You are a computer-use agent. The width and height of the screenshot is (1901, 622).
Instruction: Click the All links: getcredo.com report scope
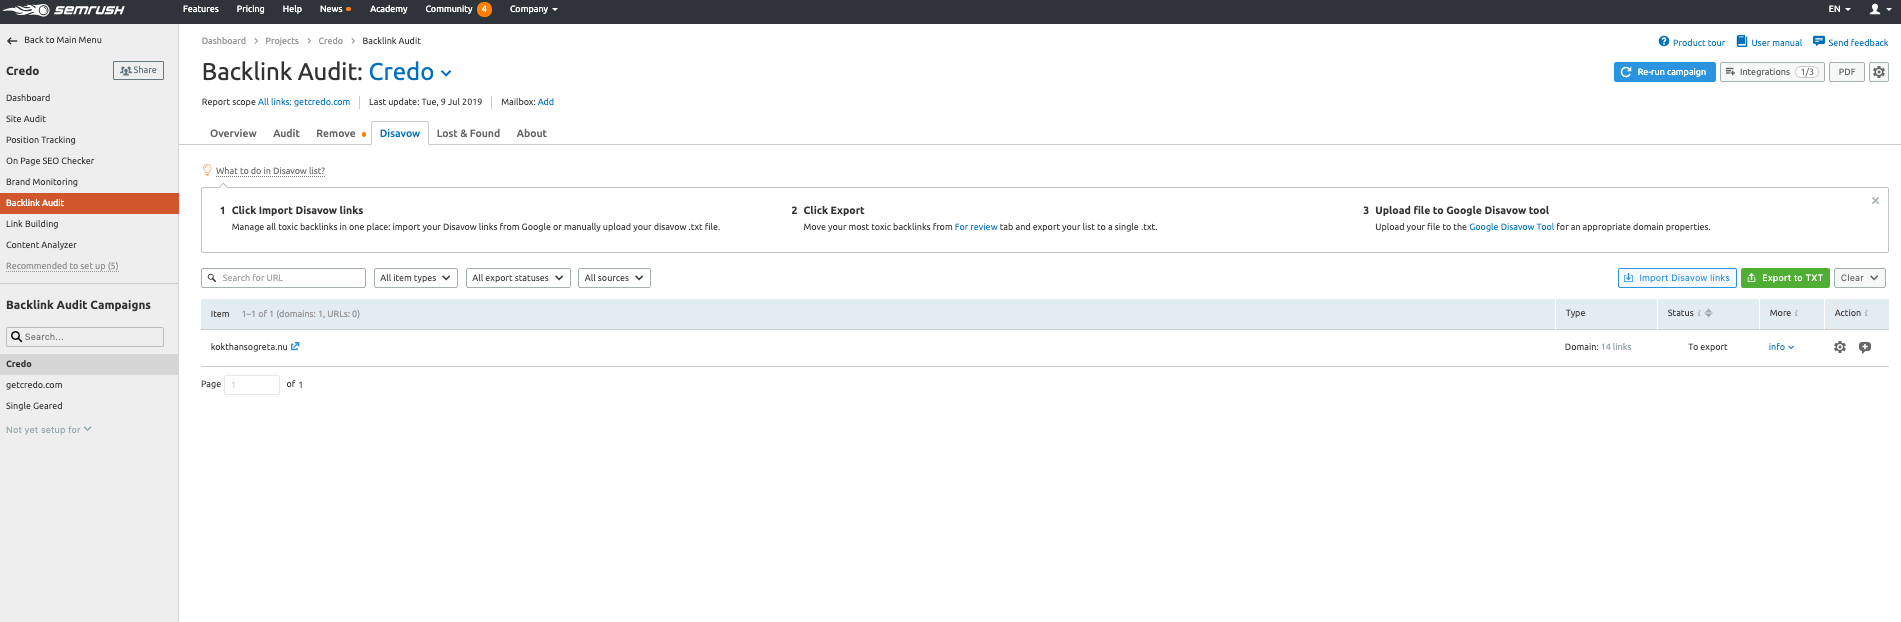click(304, 102)
